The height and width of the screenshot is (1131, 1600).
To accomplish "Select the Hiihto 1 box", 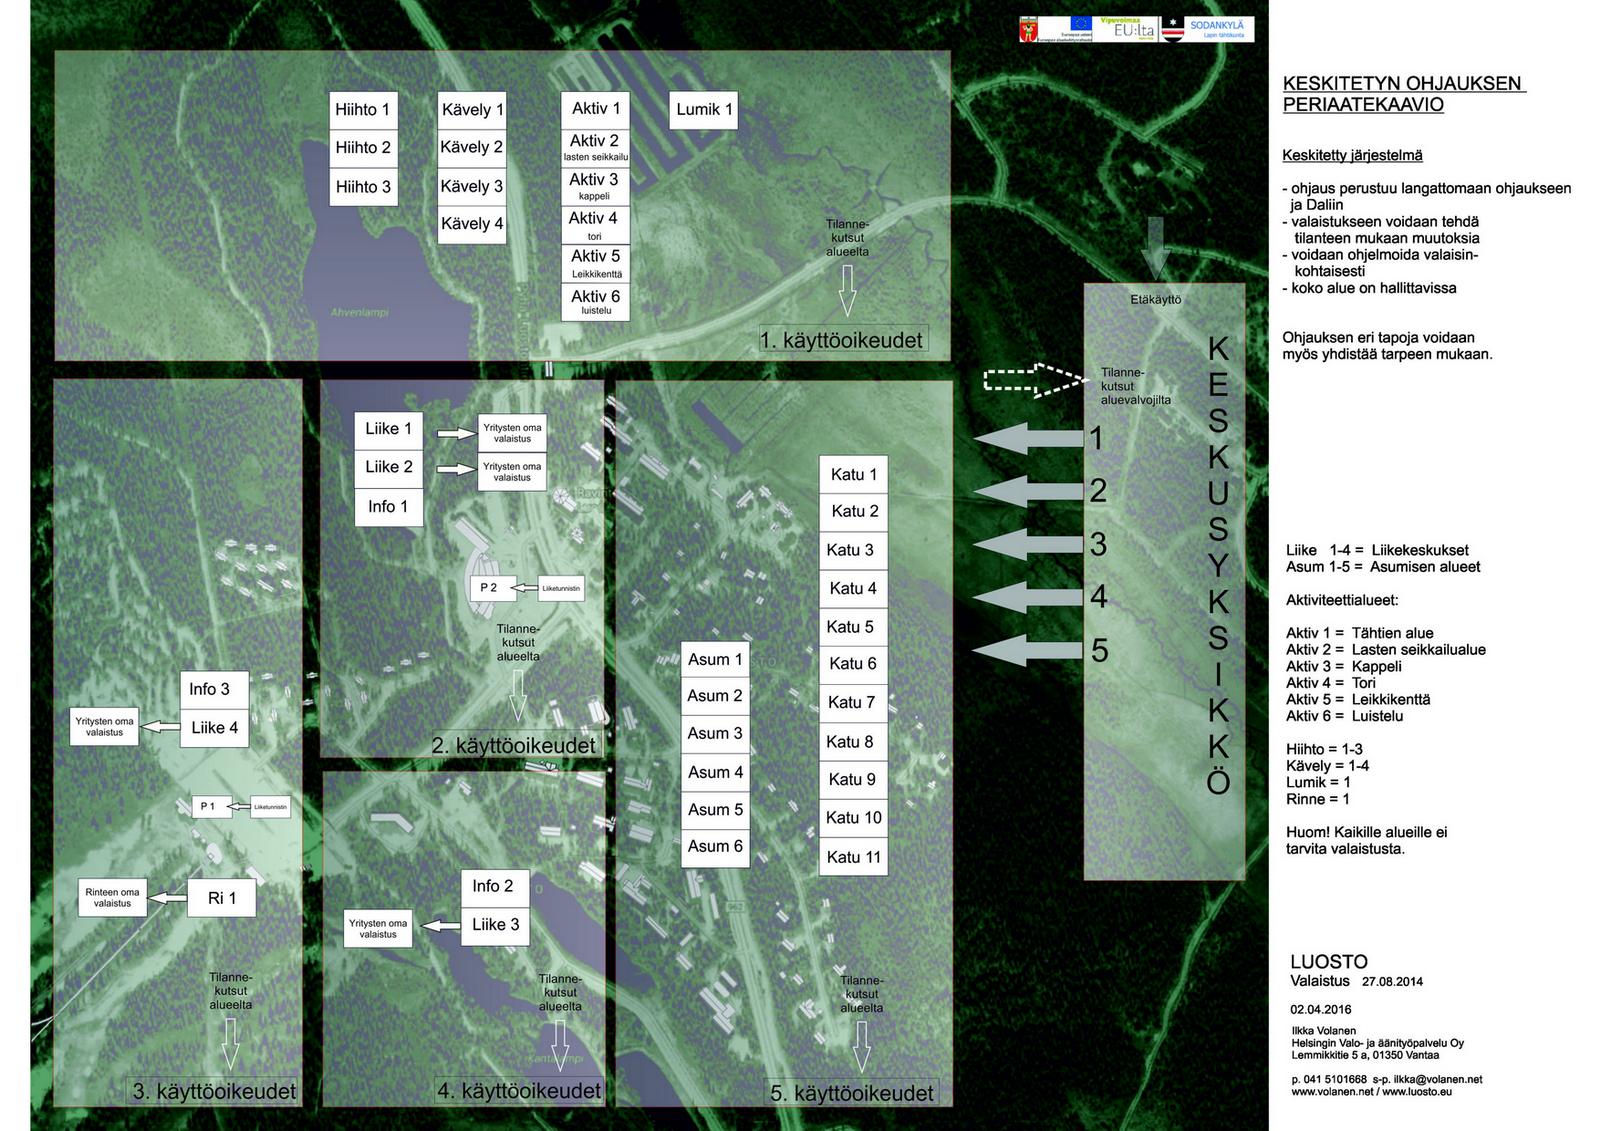I will pyautogui.click(x=363, y=110).
